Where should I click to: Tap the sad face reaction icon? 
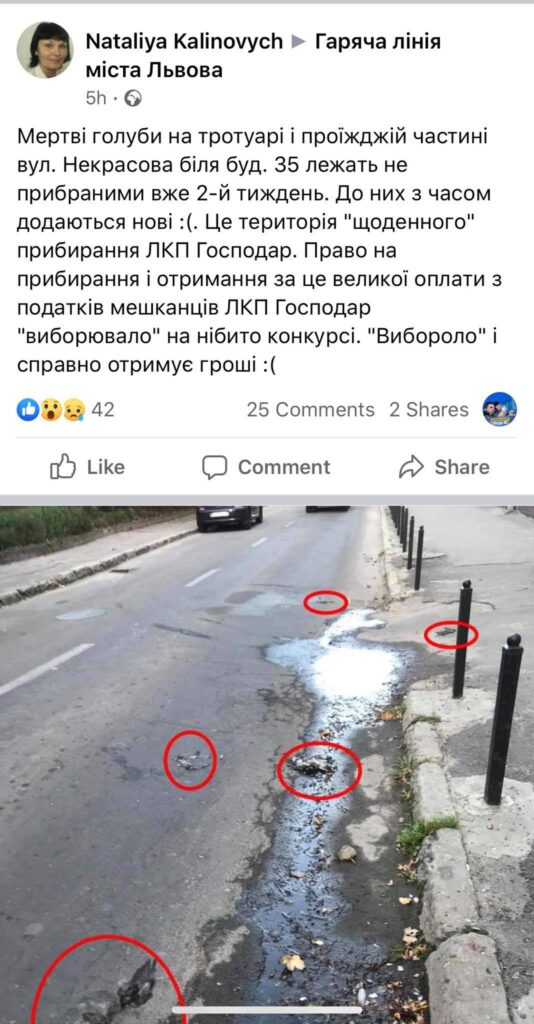[73, 409]
